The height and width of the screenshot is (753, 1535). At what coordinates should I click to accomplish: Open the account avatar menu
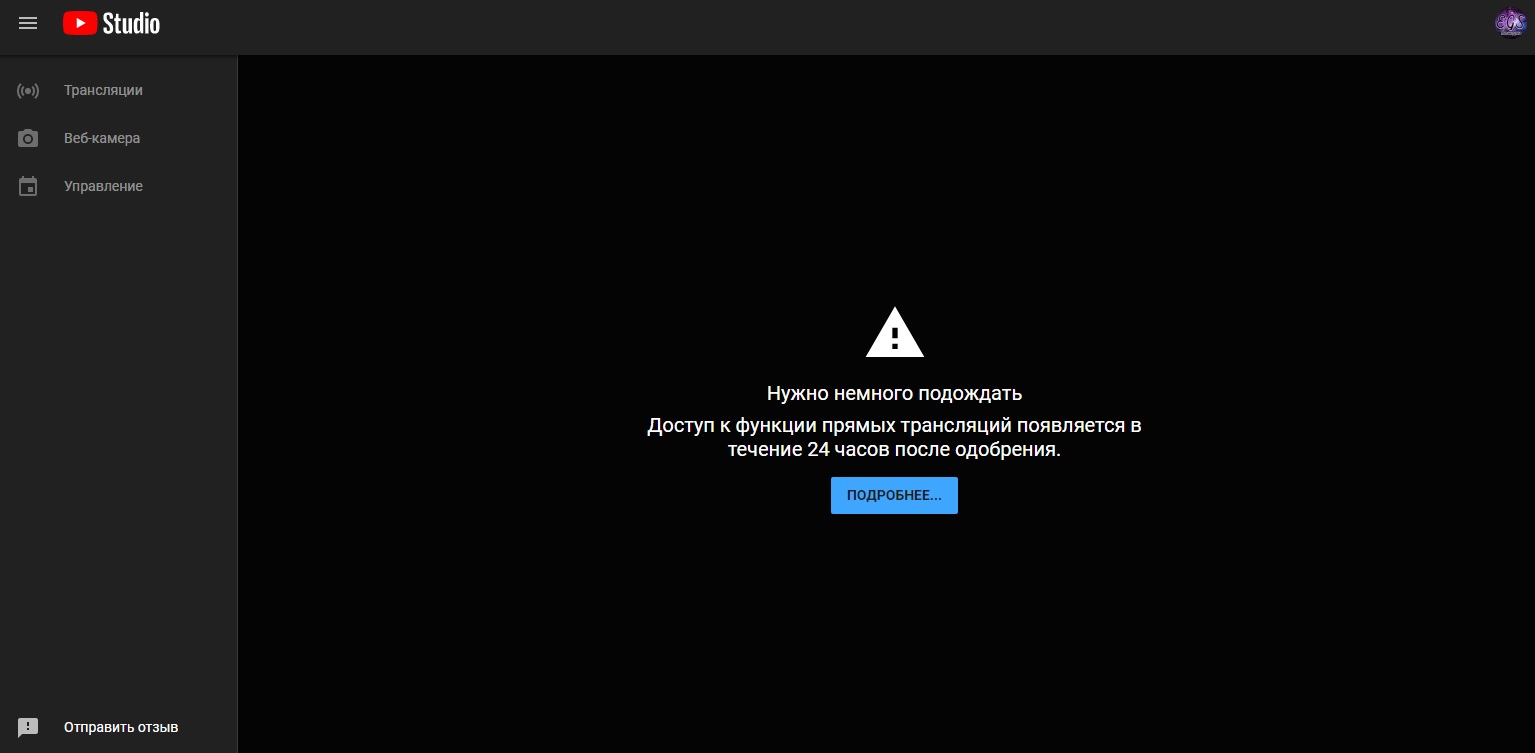click(x=1509, y=23)
